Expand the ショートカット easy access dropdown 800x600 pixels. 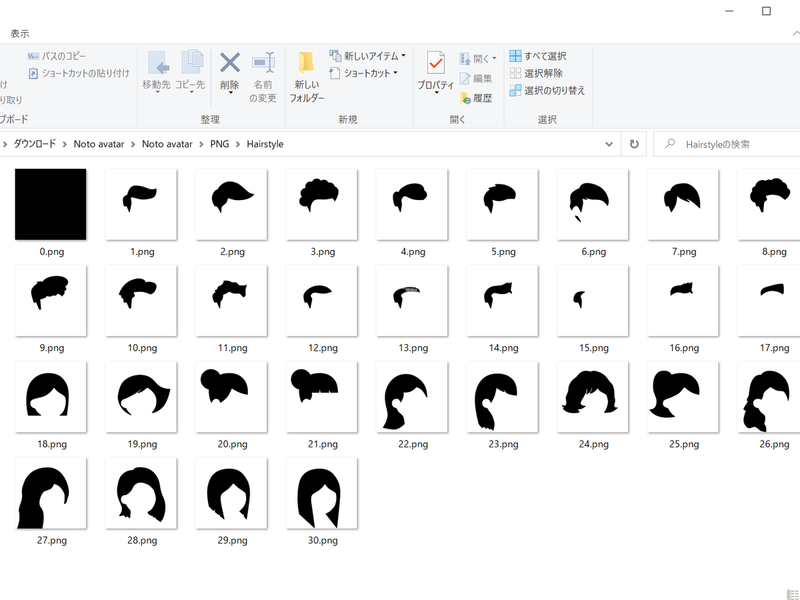pos(364,73)
